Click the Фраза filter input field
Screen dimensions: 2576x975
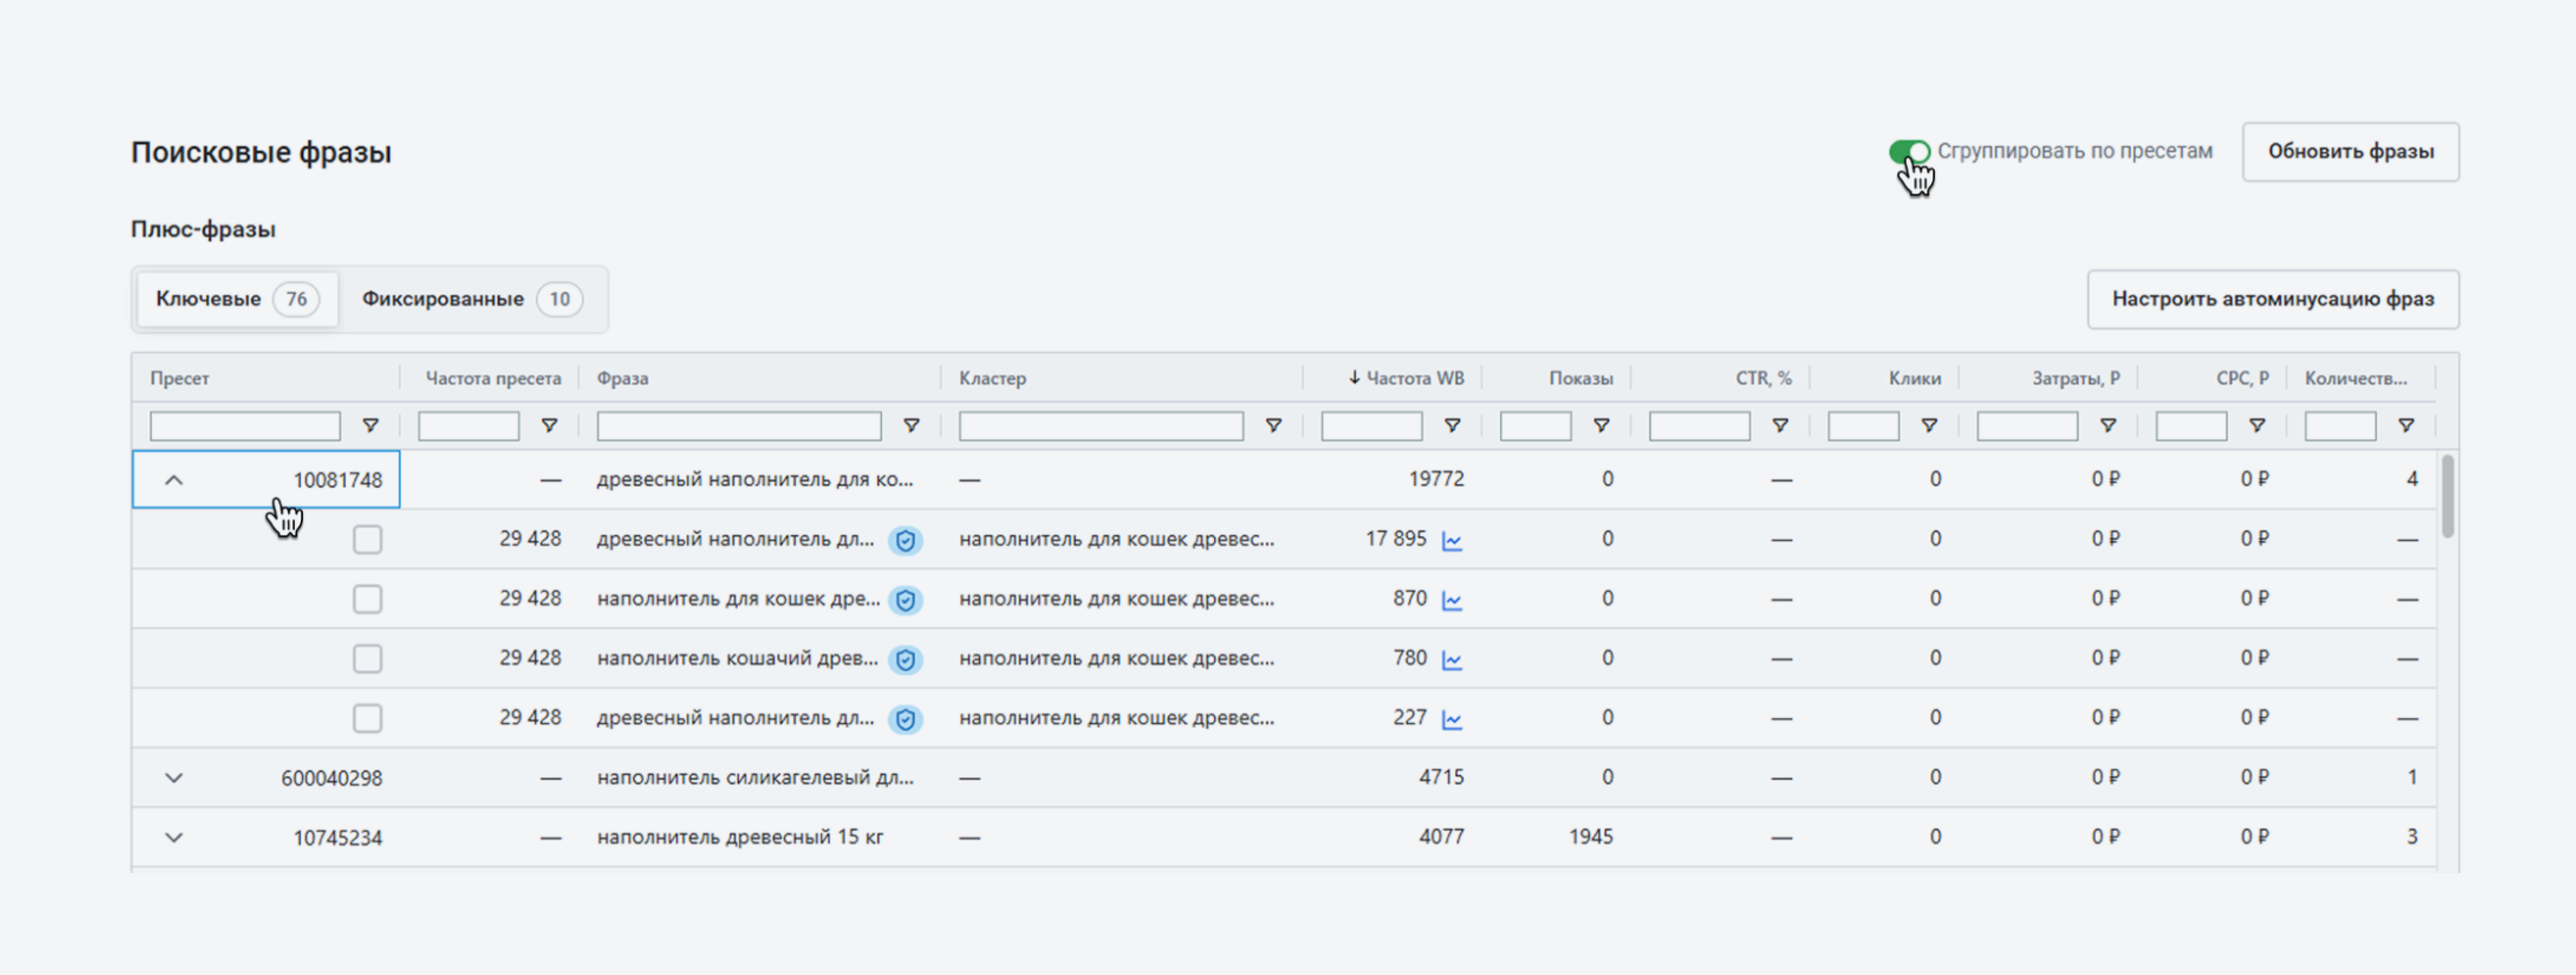pyautogui.click(x=738, y=426)
